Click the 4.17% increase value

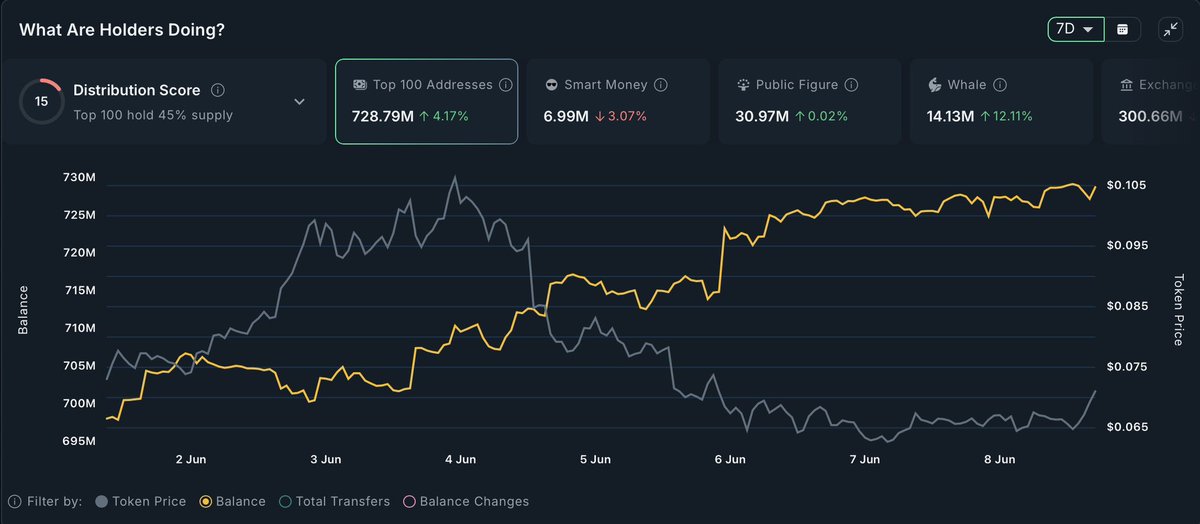point(451,116)
